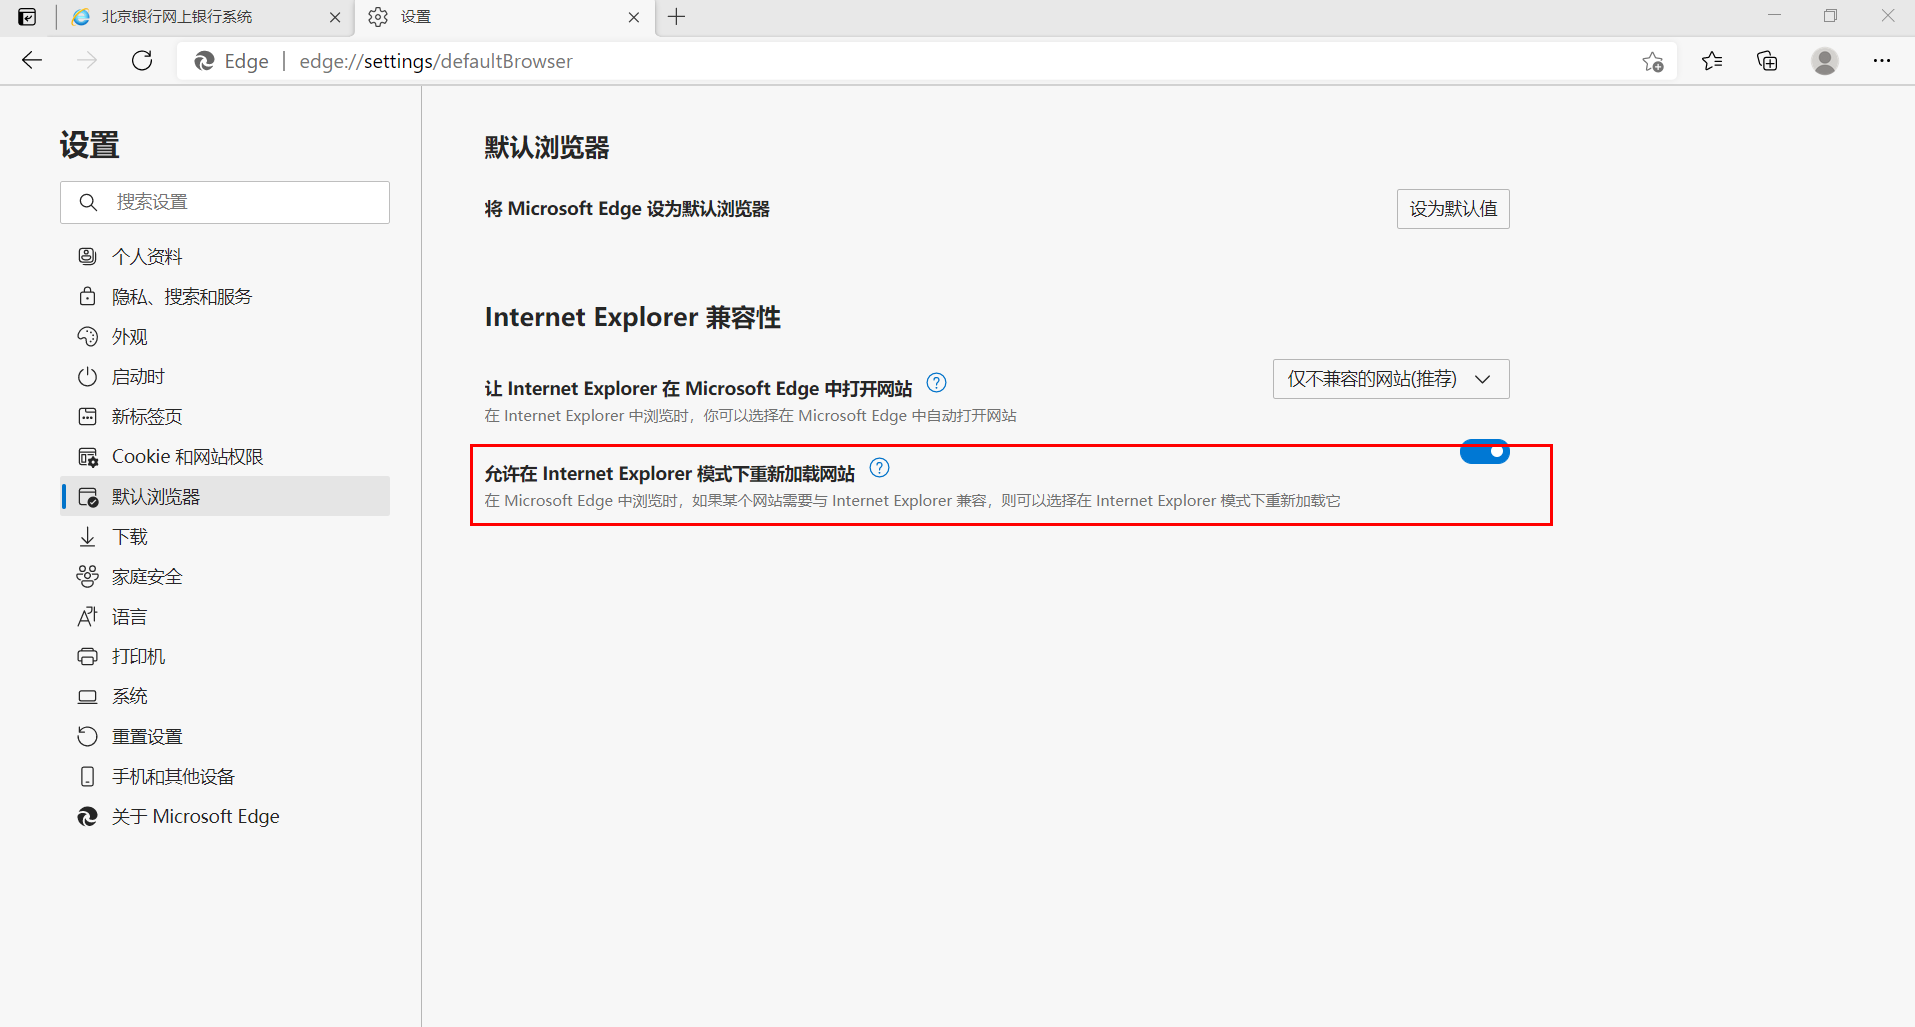
Task: Open Cookie 和网站权限 settings section
Action: pyautogui.click(x=225, y=457)
